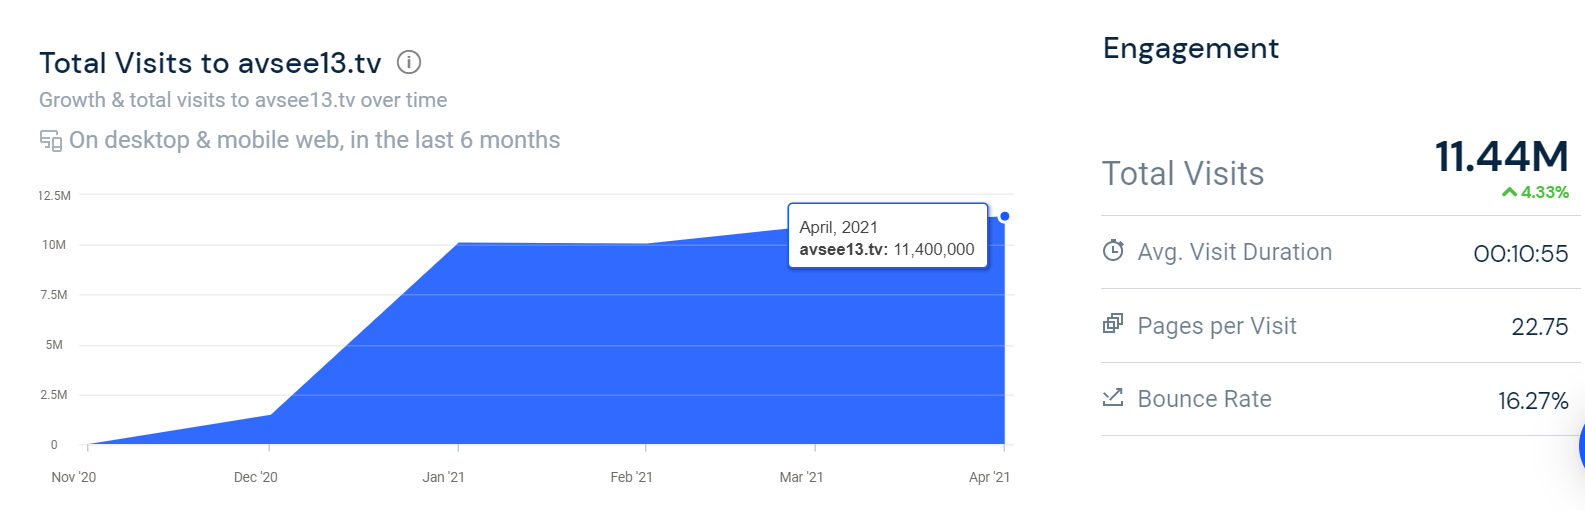
Task: Click the Engagement heading
Action: tap(1190, 48)
